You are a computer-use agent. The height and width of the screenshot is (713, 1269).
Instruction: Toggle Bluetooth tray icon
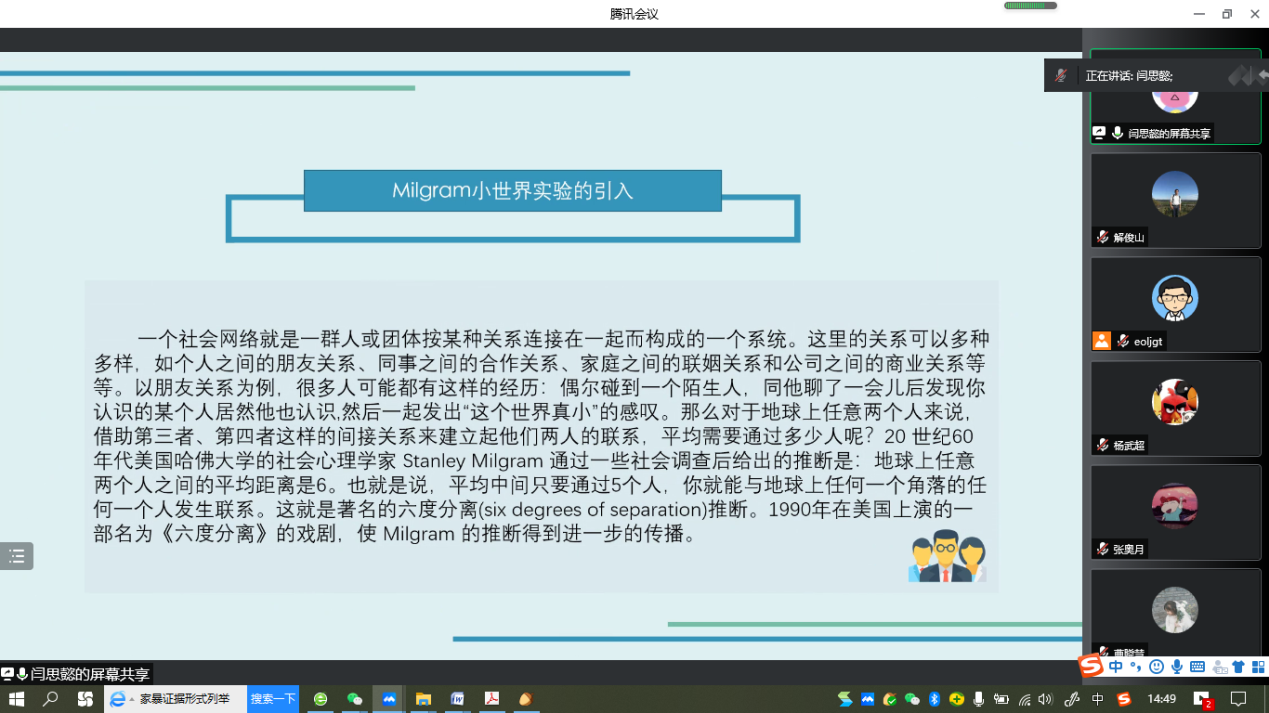(x=934, y=699)
